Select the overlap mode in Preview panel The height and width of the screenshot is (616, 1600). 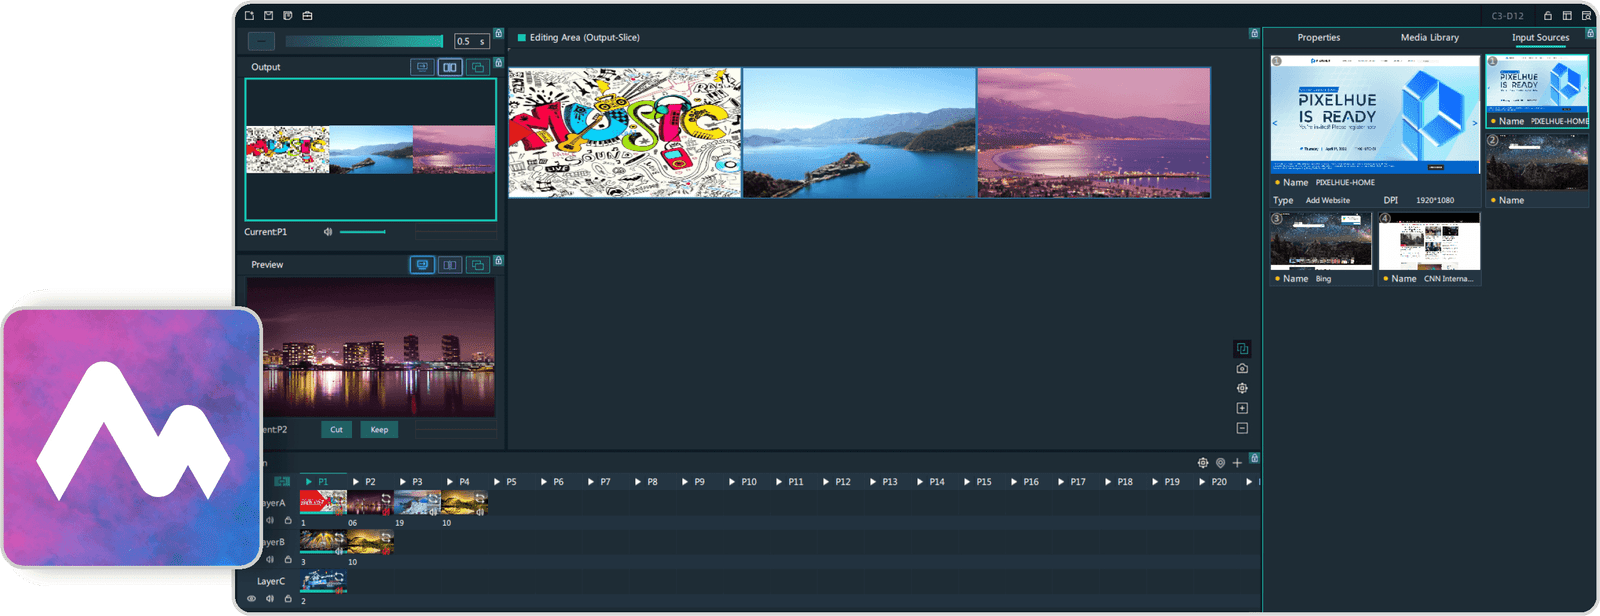[478, 265]
